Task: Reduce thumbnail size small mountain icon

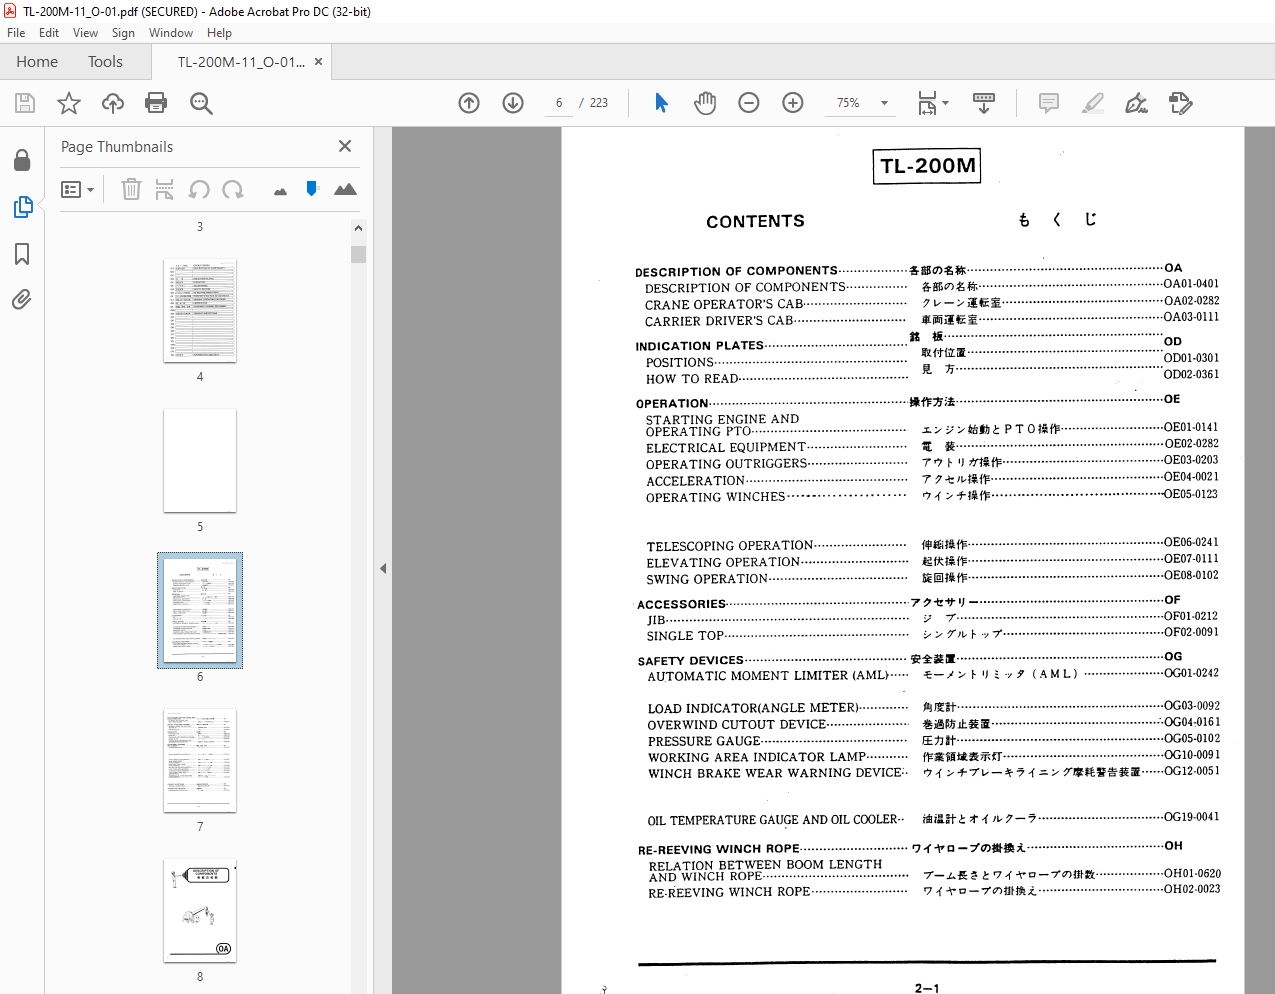Action: (x=280, y=191)
